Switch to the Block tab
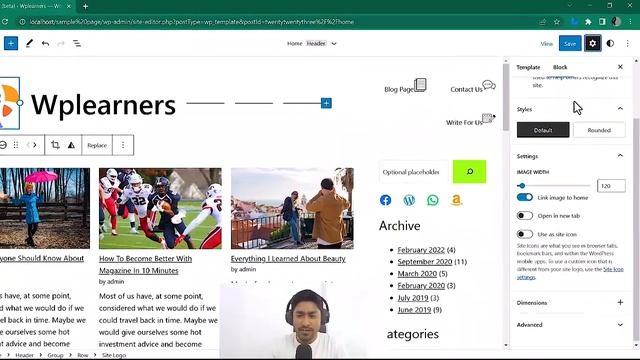Screen dimensions: 640x360 [x=560, y=67]
